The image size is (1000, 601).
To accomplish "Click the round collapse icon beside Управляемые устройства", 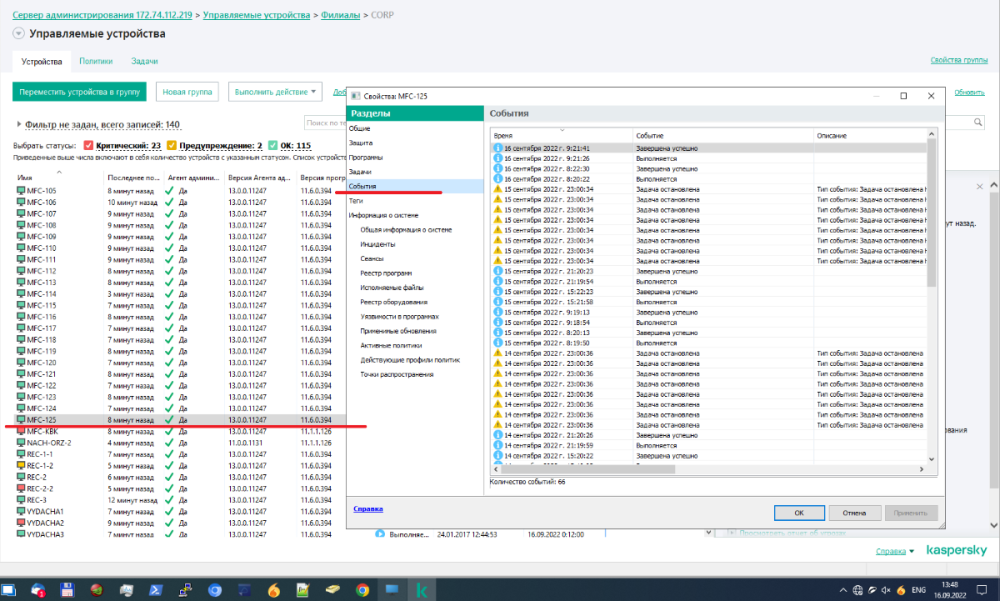I will click(x=18, y=33).
